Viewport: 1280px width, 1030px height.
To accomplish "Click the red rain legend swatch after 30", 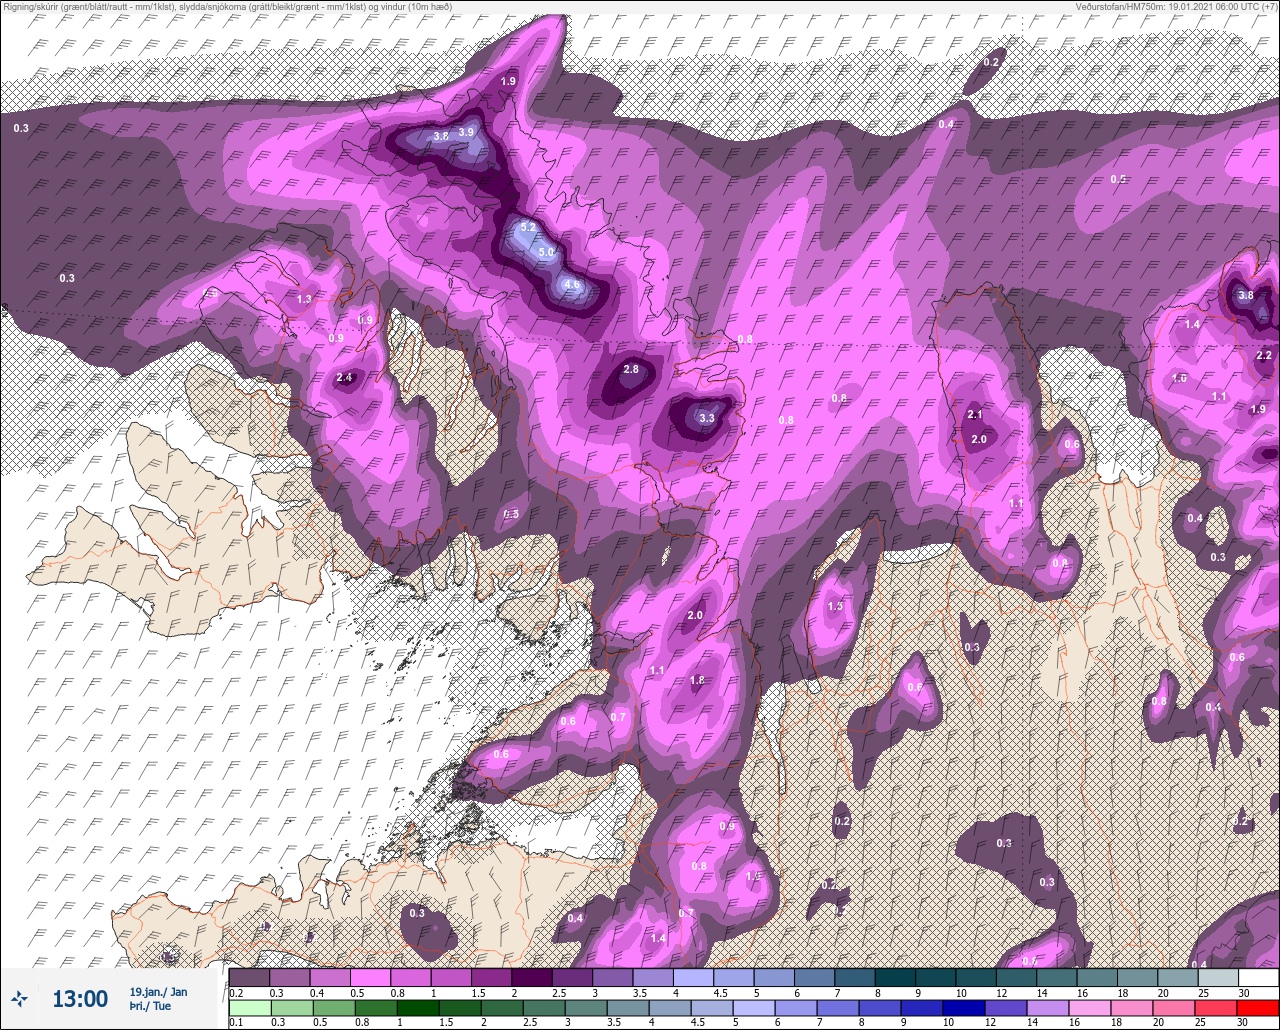I will point(1258,1006).
